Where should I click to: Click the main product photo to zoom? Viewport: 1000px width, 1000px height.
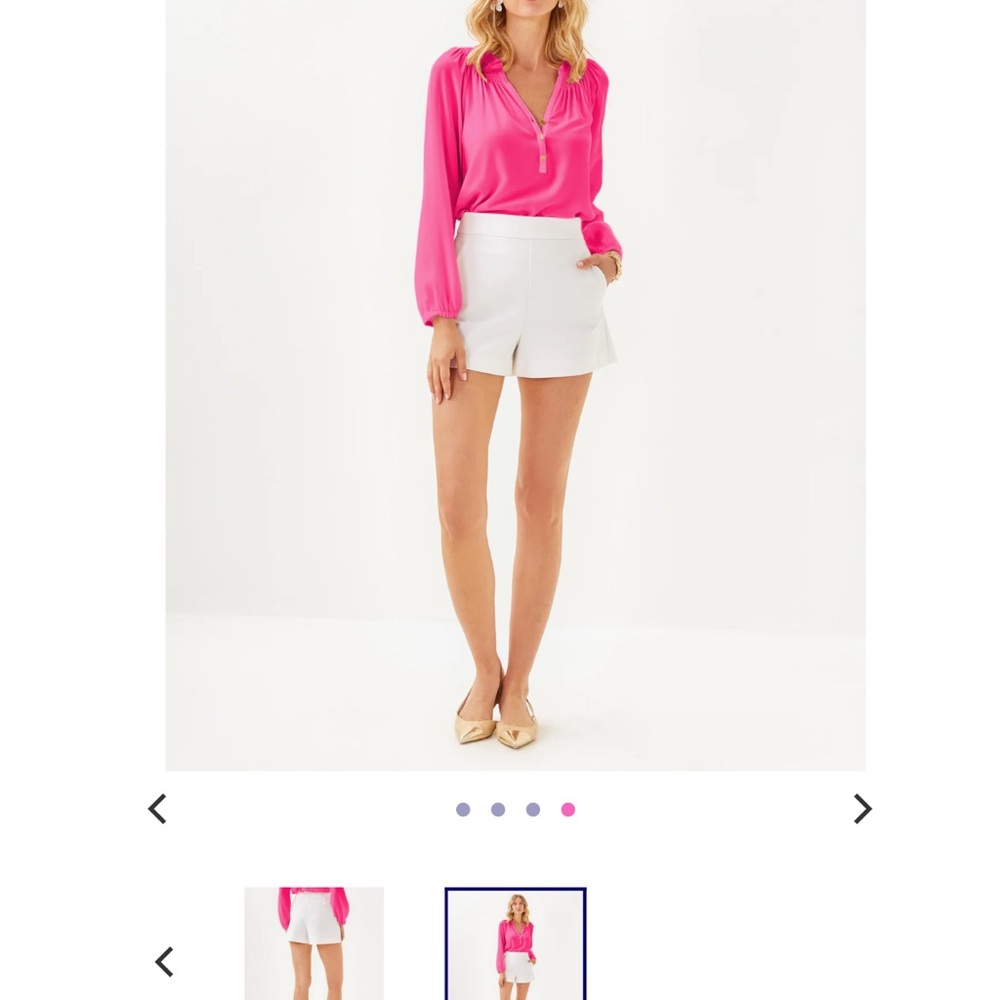point(515,385)
